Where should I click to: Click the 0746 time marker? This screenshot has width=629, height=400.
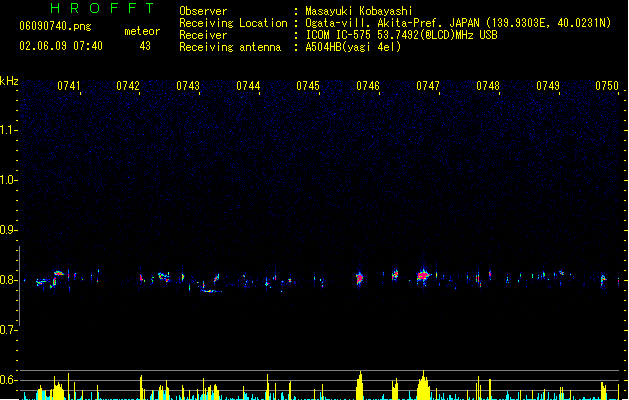(x=368, y=86)
